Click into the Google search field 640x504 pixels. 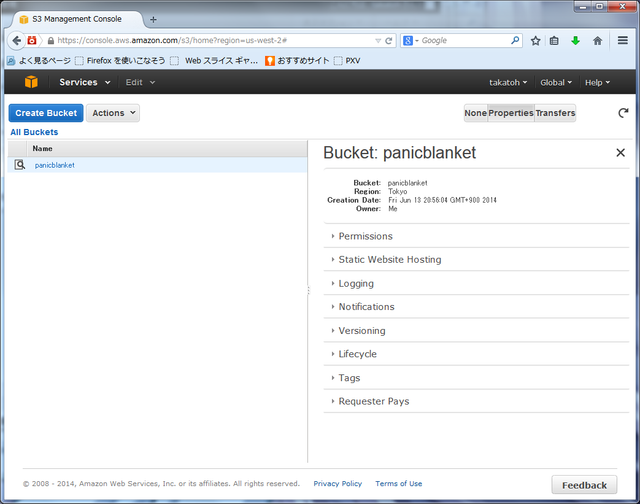pos(464,40)
